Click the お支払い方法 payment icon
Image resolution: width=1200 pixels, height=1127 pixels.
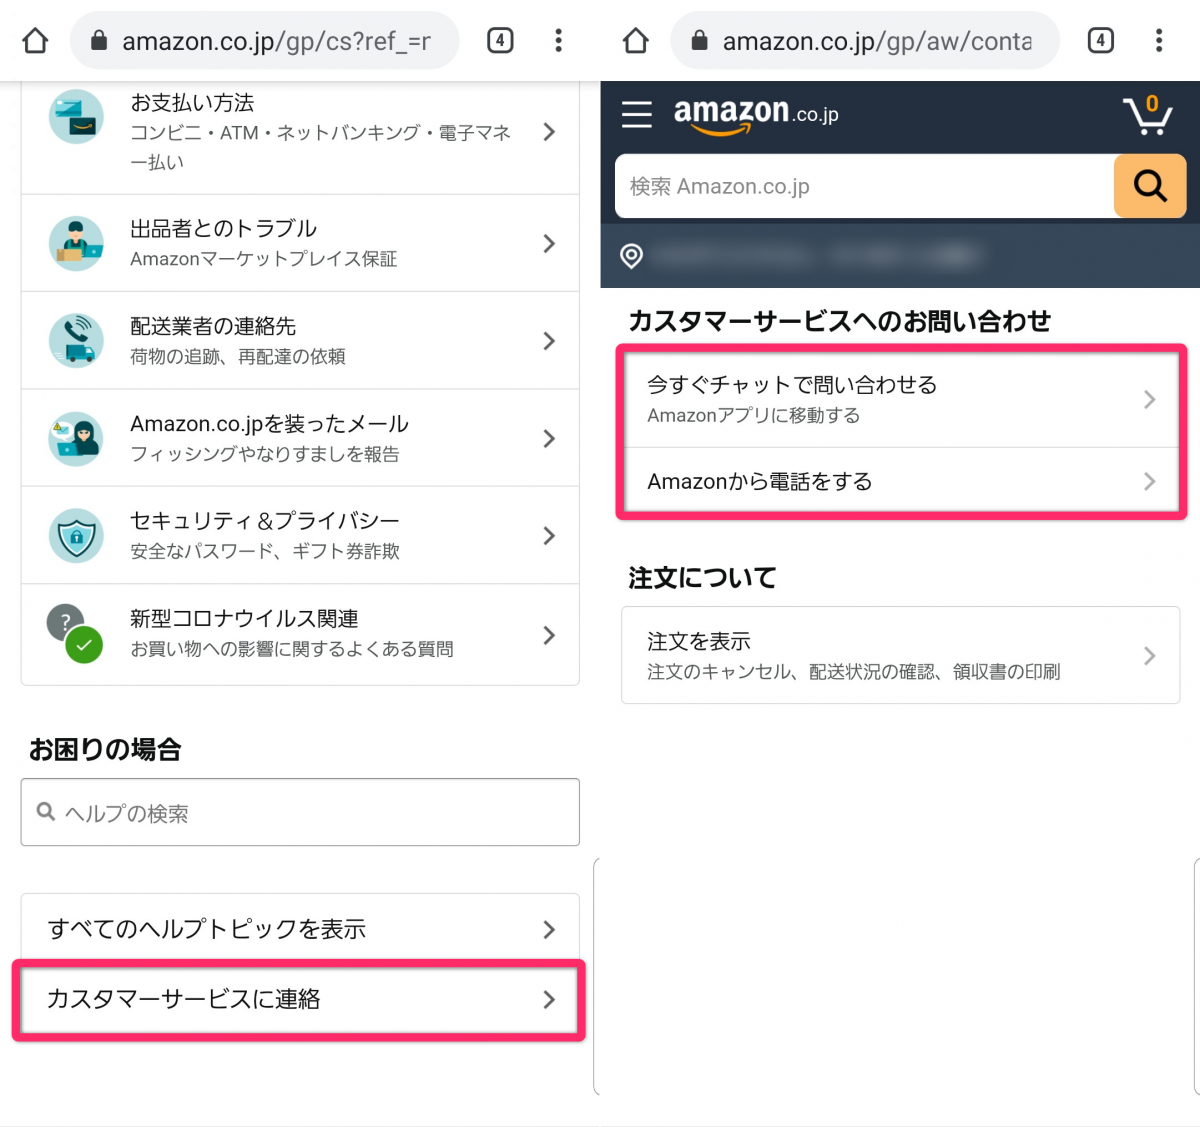pos(76,117)
